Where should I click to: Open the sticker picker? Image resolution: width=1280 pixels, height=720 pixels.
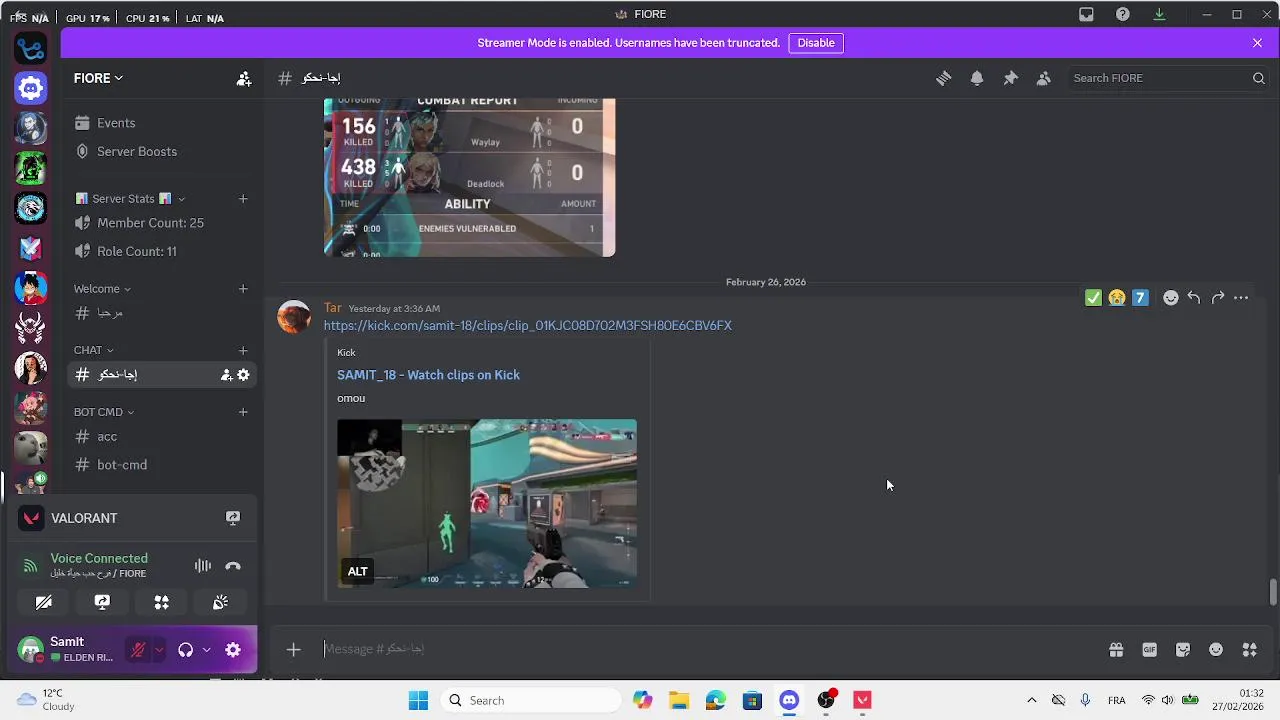pos(1183,650)
